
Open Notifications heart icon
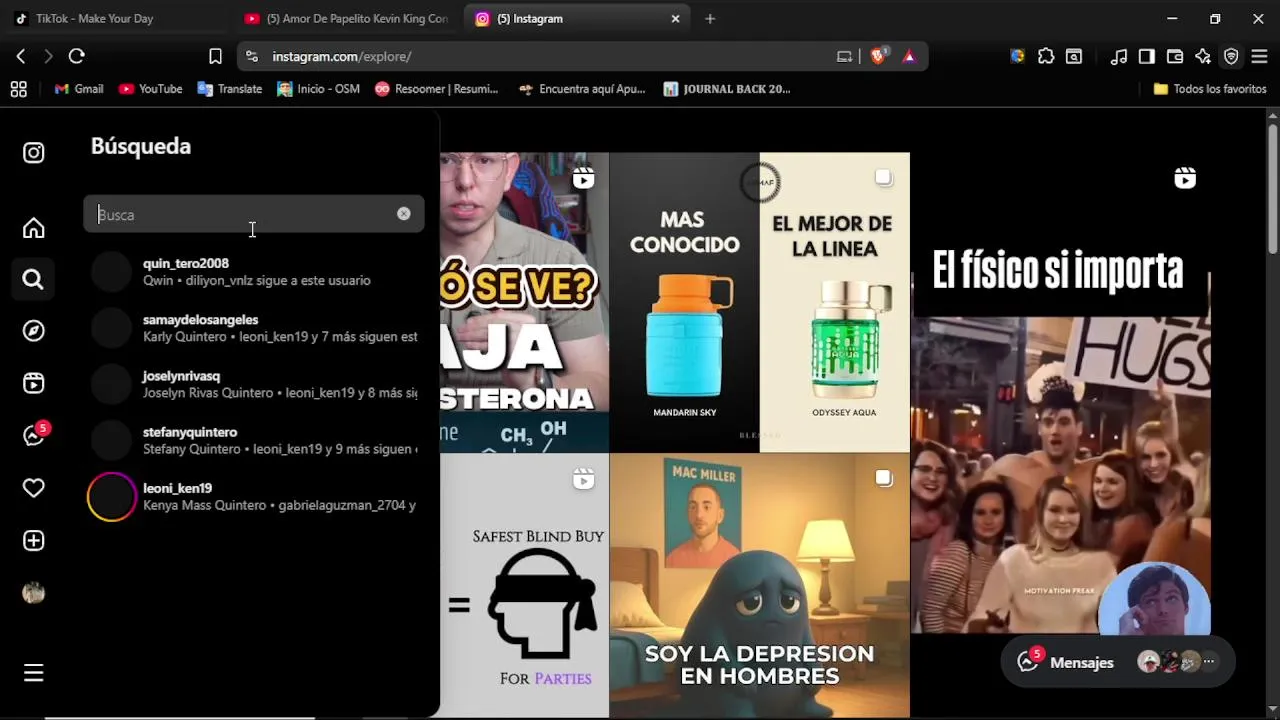[x=34, y=488]
